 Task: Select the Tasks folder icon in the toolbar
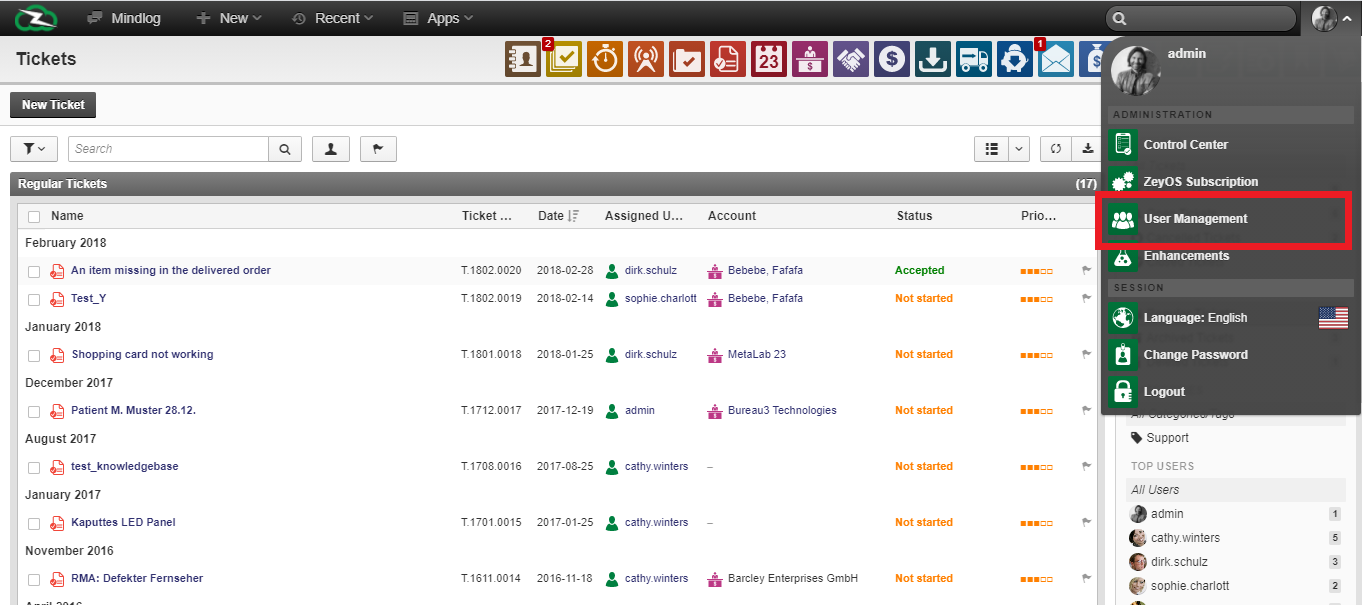[687, 59]
